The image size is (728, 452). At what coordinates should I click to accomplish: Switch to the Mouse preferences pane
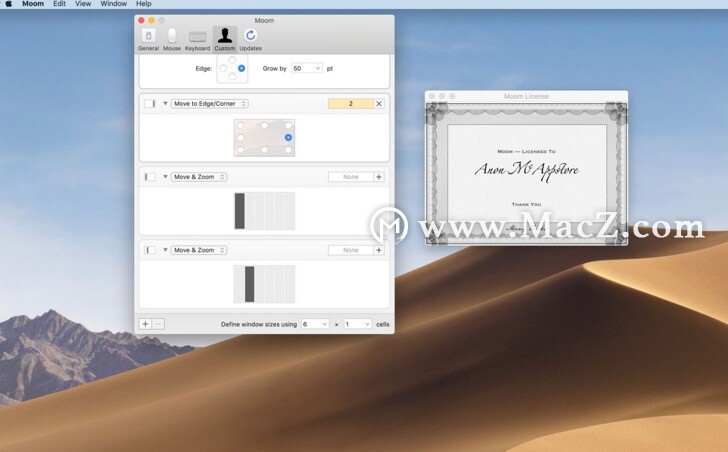coord(172,39)
